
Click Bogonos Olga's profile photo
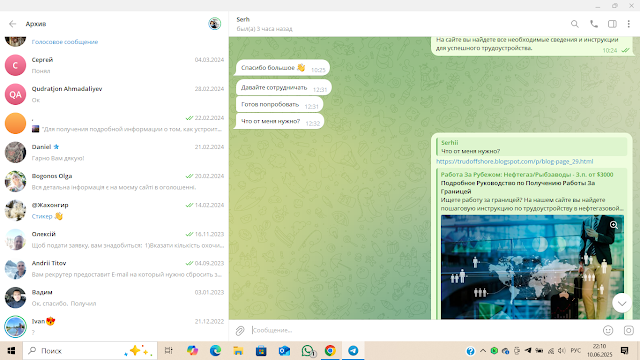[x=16, y=181]
